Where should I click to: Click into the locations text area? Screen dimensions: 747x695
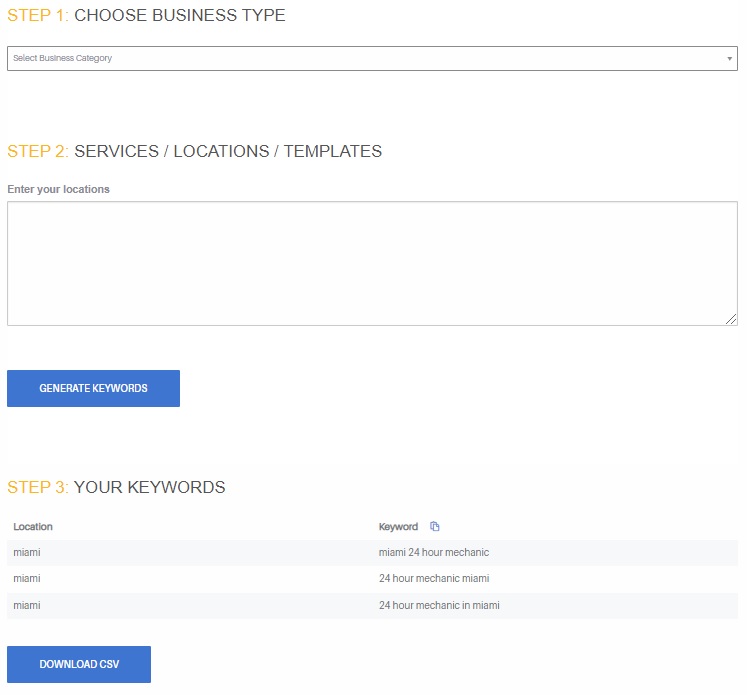[x=372, y=263]
